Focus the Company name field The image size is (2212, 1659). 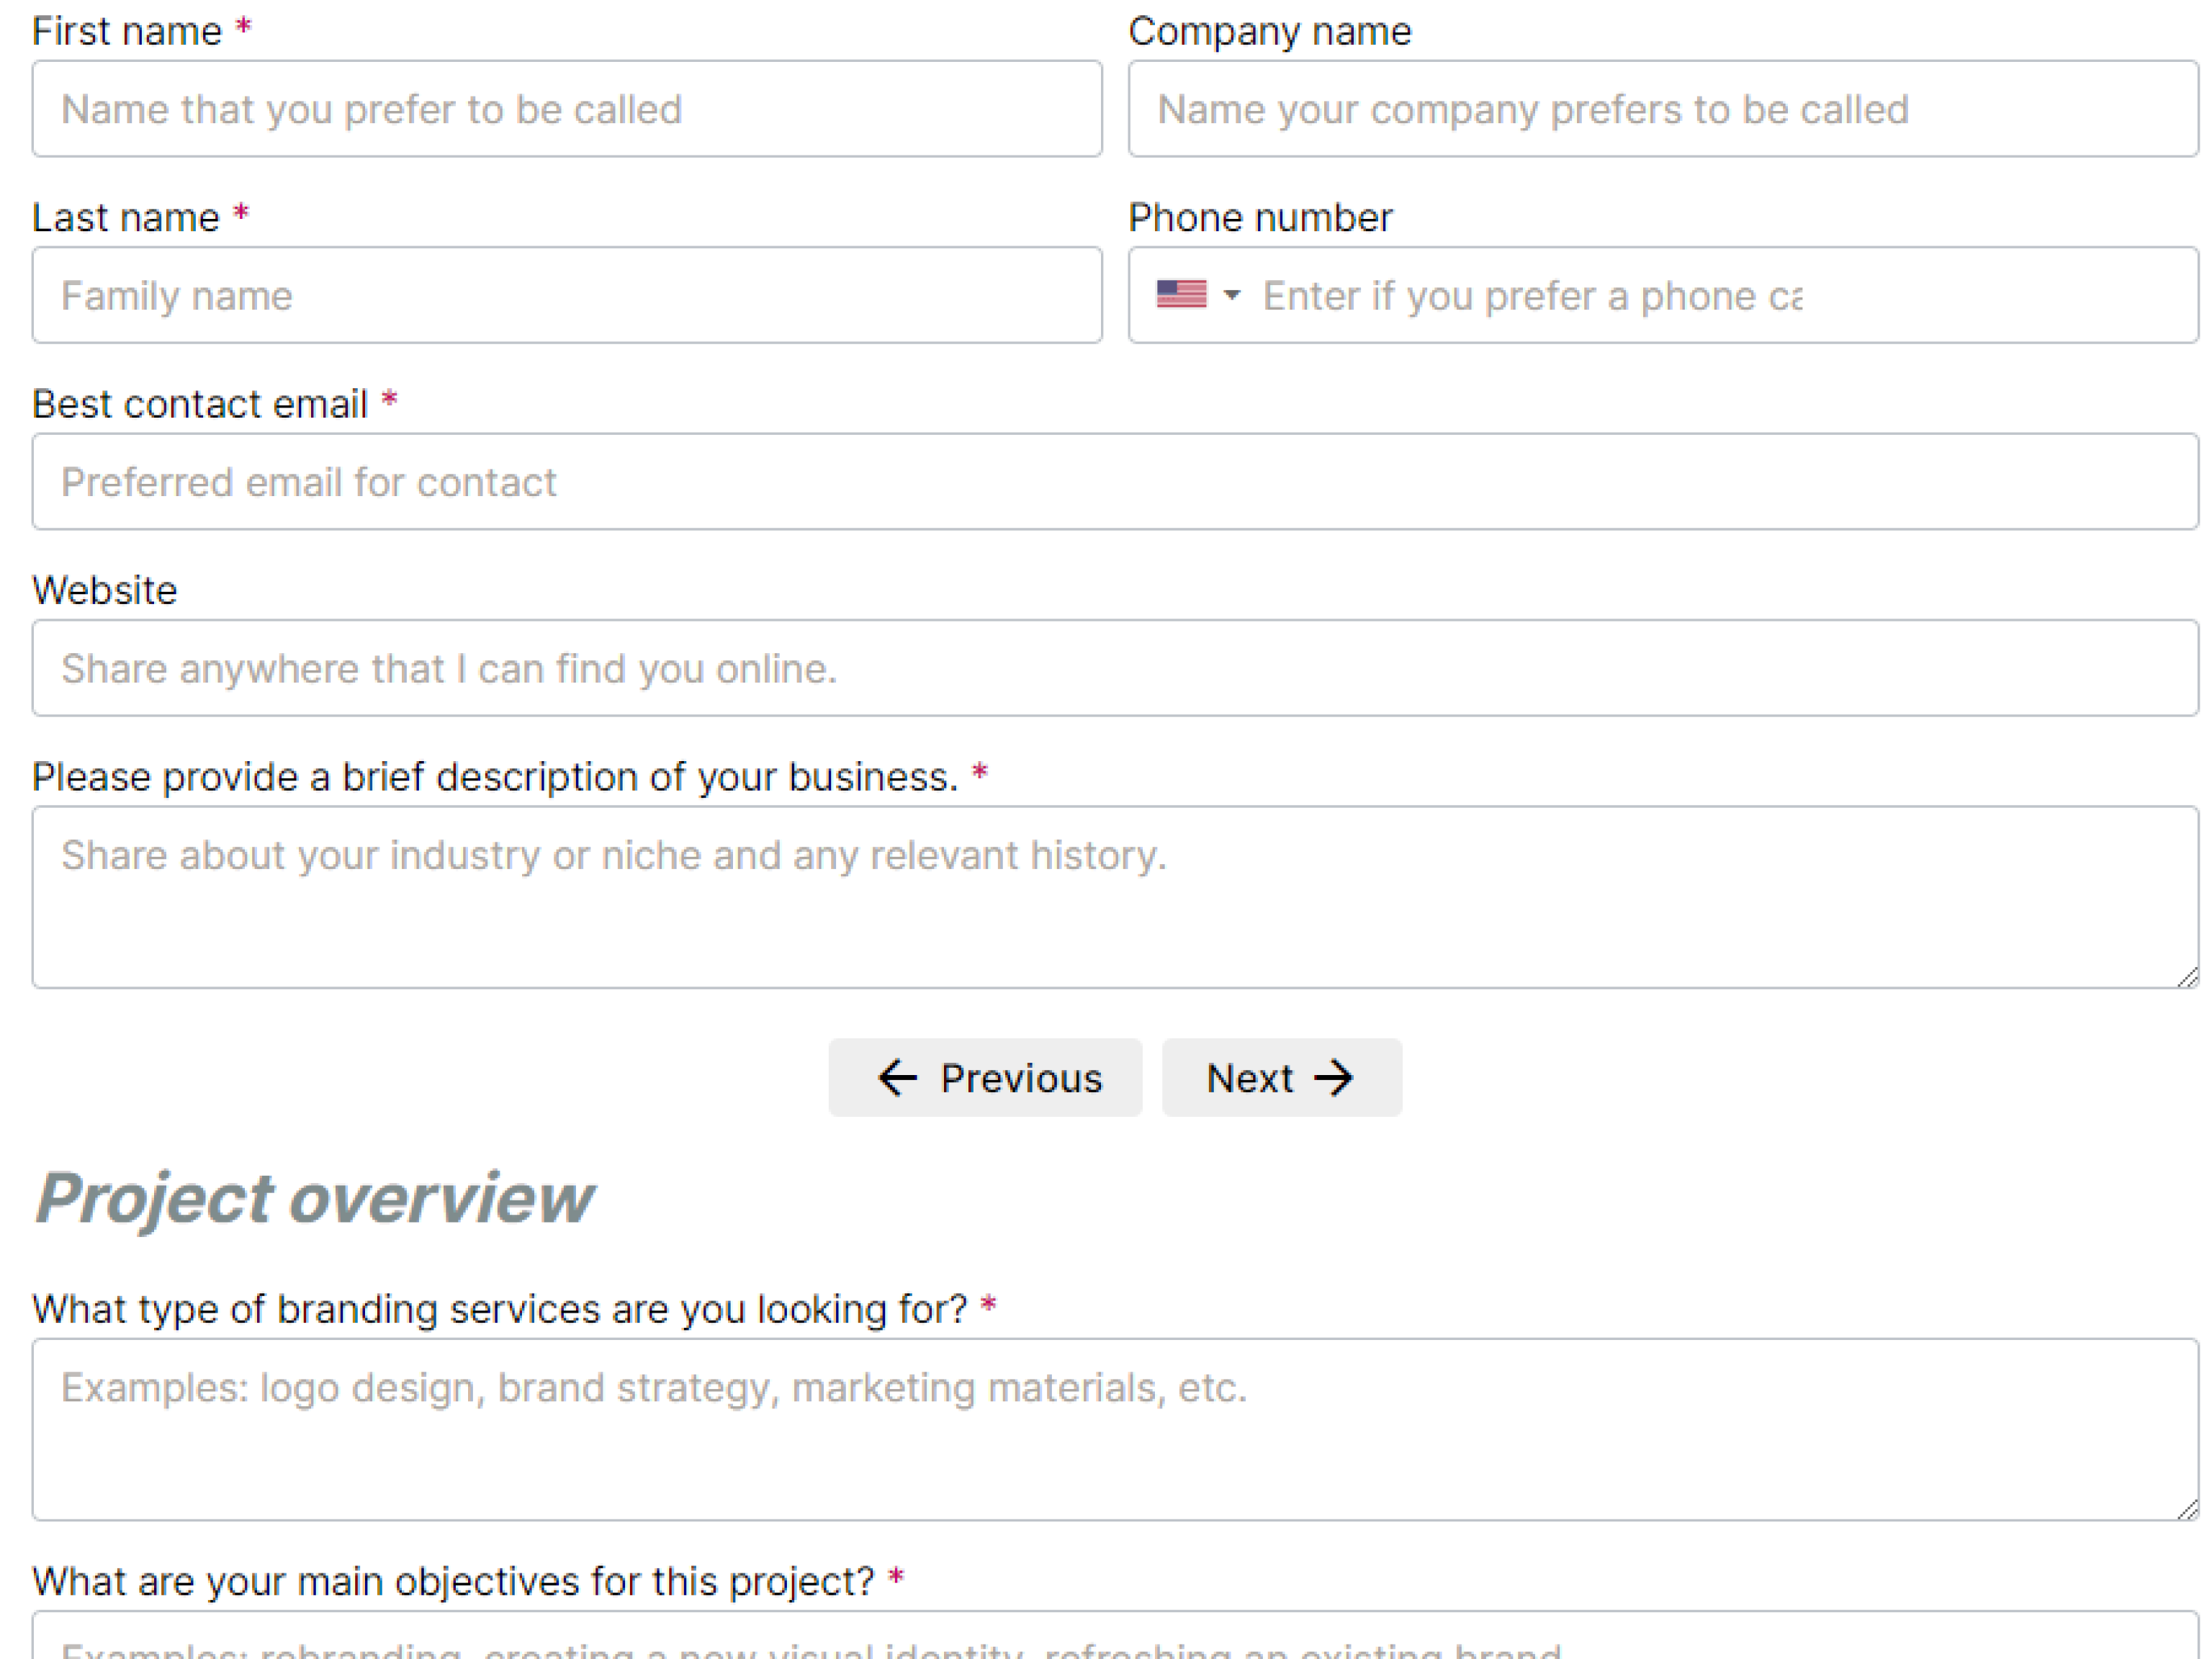[x=1662, y=109]
